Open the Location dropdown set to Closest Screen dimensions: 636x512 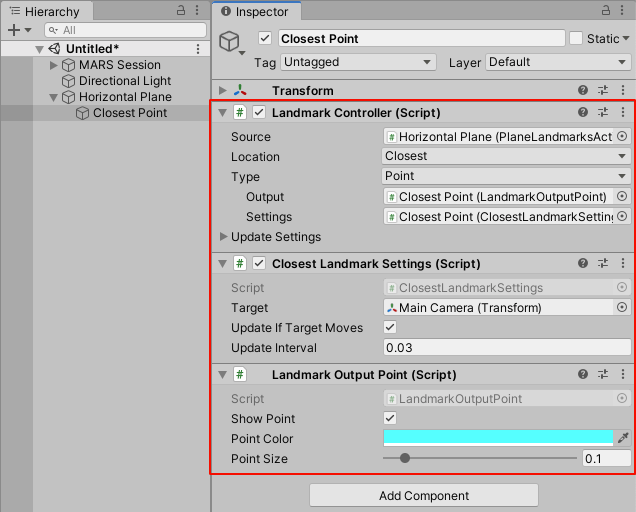coord(507,156)
